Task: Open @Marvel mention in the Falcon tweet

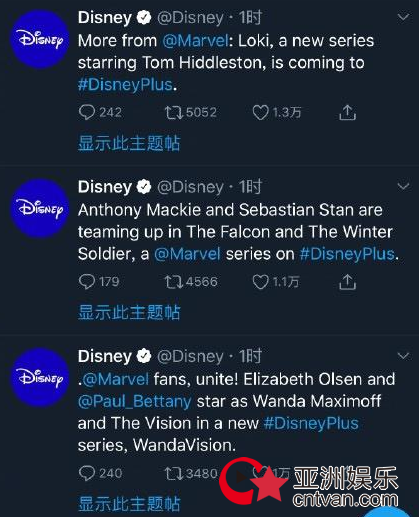Action: coord(187,254)
